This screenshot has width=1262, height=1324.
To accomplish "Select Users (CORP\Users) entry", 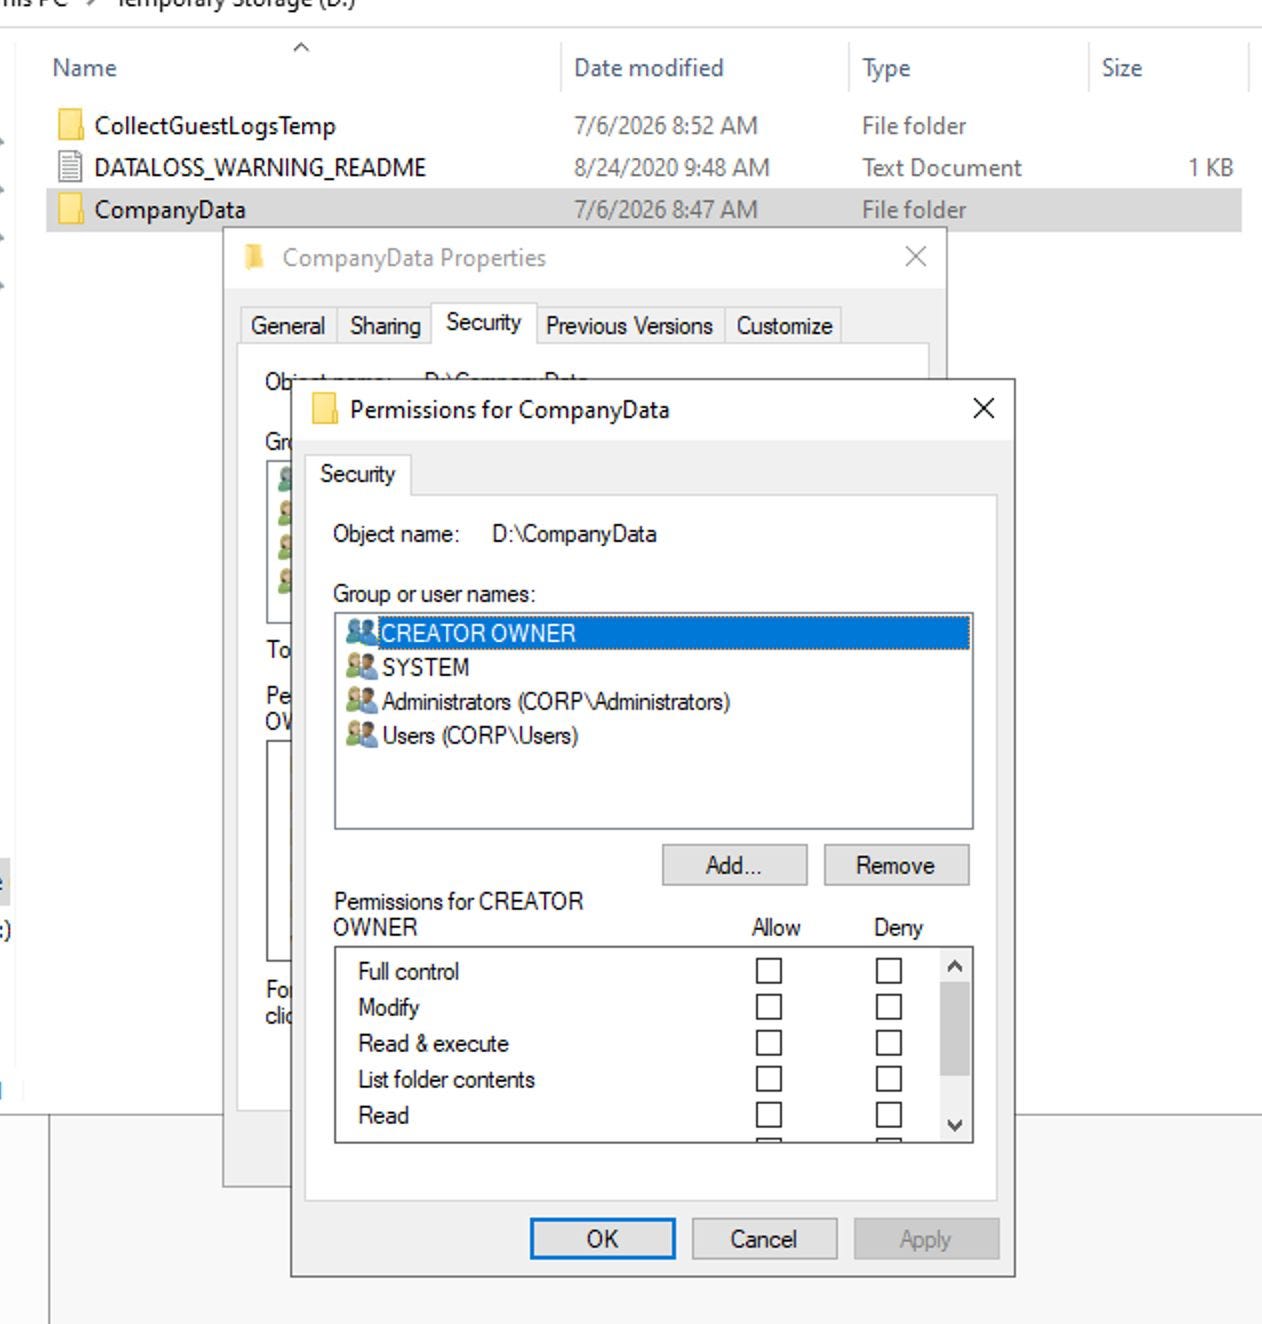I will click(656, 735).
